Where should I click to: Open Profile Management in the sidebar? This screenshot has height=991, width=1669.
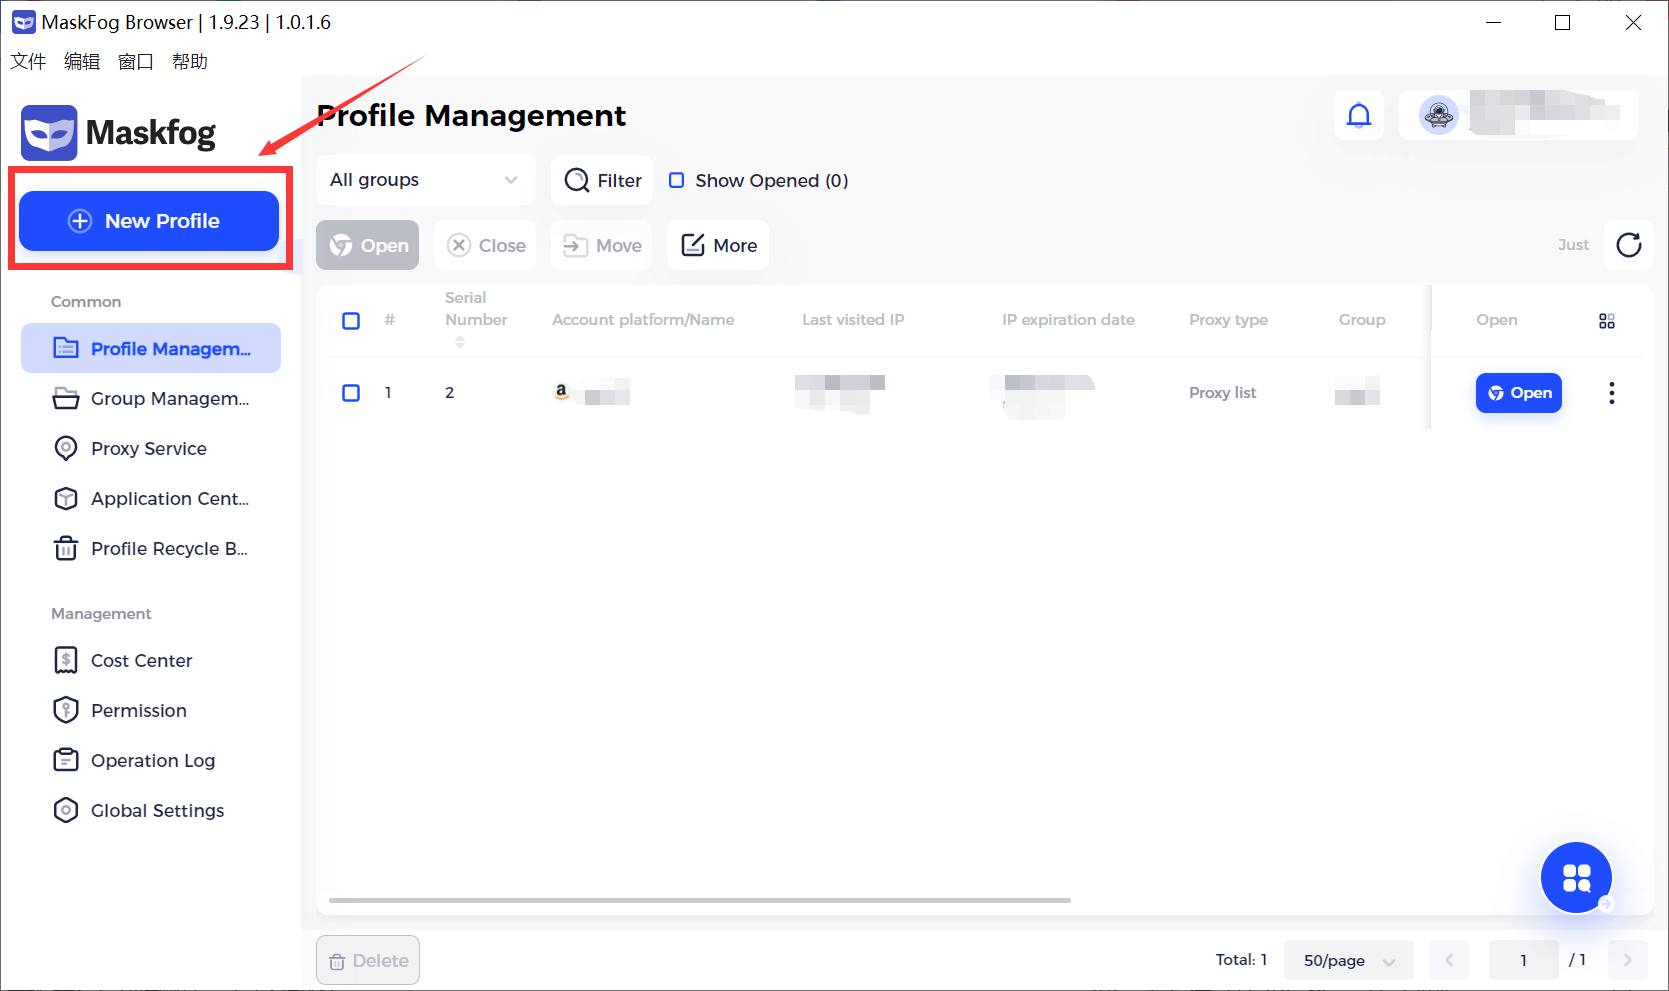[150, 348]
